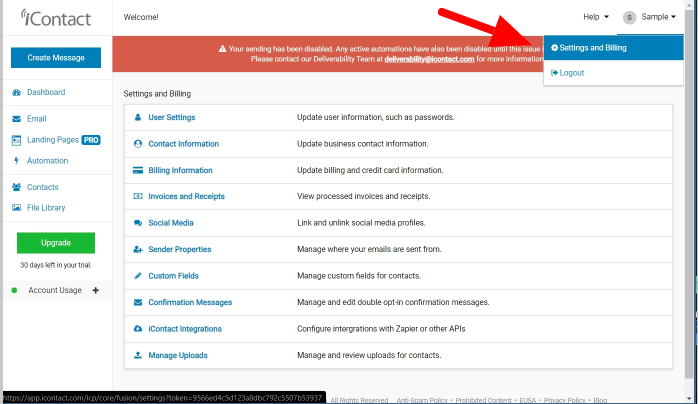The width and height of the screenshot is (698, 404).
Task: Choose Logout from the user menu
Action: 613,73
